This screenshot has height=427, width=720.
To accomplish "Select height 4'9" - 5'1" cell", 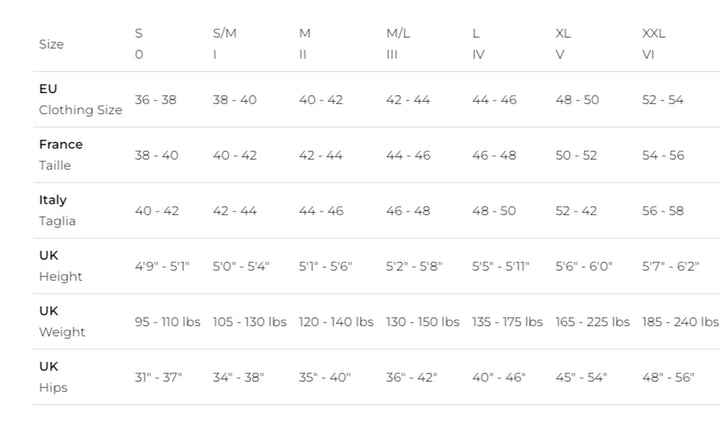I will [x=162, y=267].
